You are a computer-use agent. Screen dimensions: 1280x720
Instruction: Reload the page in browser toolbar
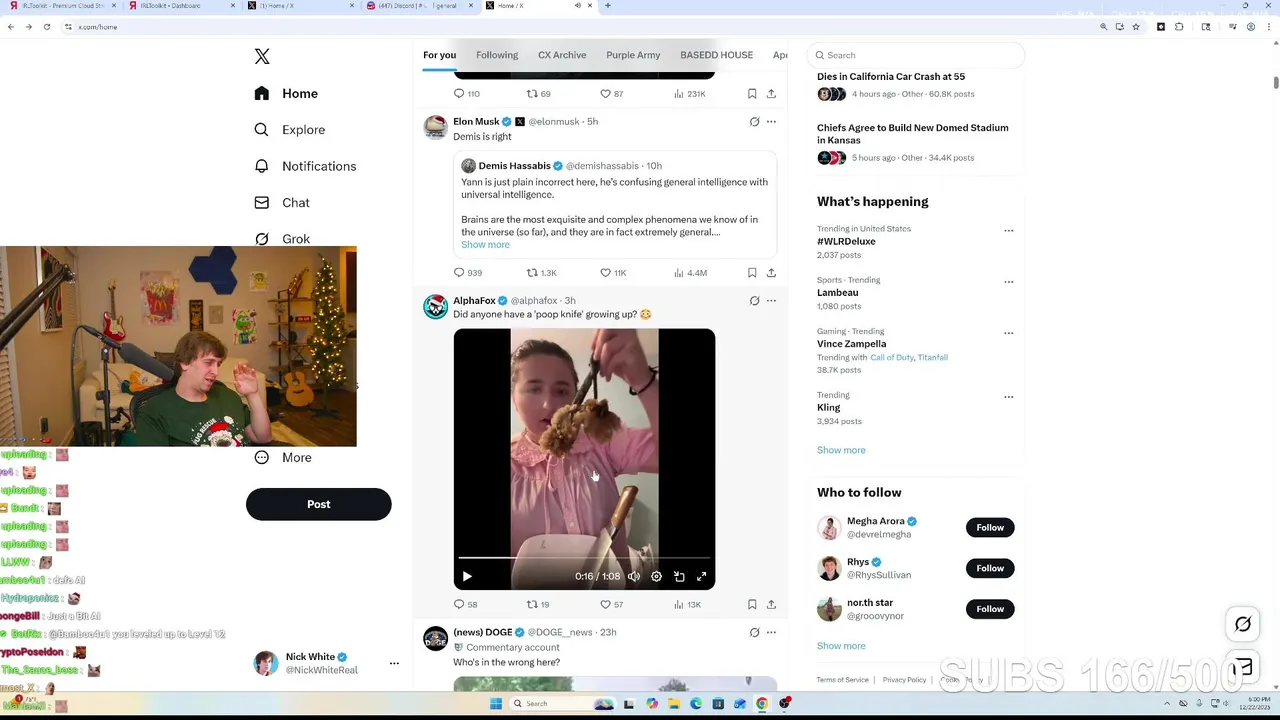pyautogui.click(x=47, y=27)
